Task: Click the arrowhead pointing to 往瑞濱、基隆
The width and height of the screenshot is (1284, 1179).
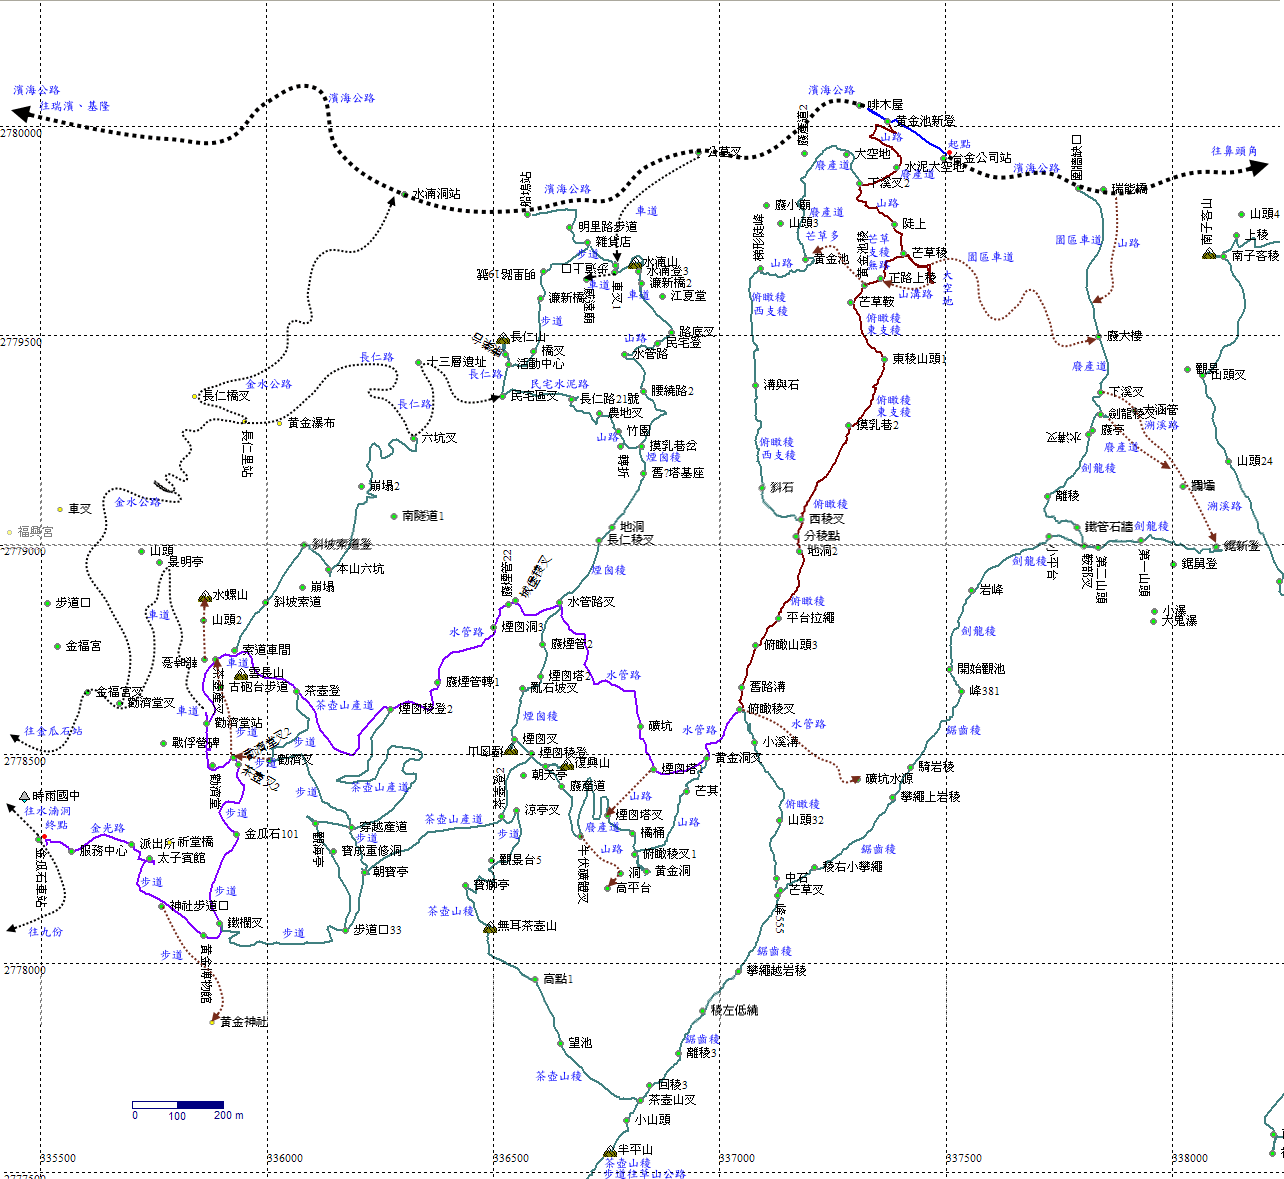Action: pos(21,115)
